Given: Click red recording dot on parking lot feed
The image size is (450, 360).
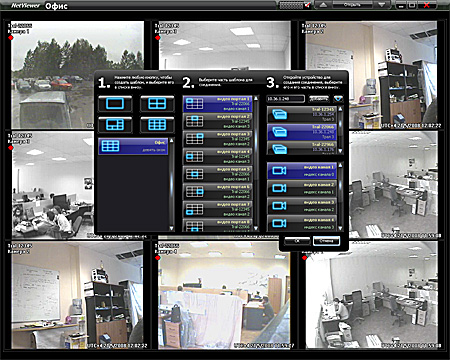Looking at the screenshot, I should 11,38.
